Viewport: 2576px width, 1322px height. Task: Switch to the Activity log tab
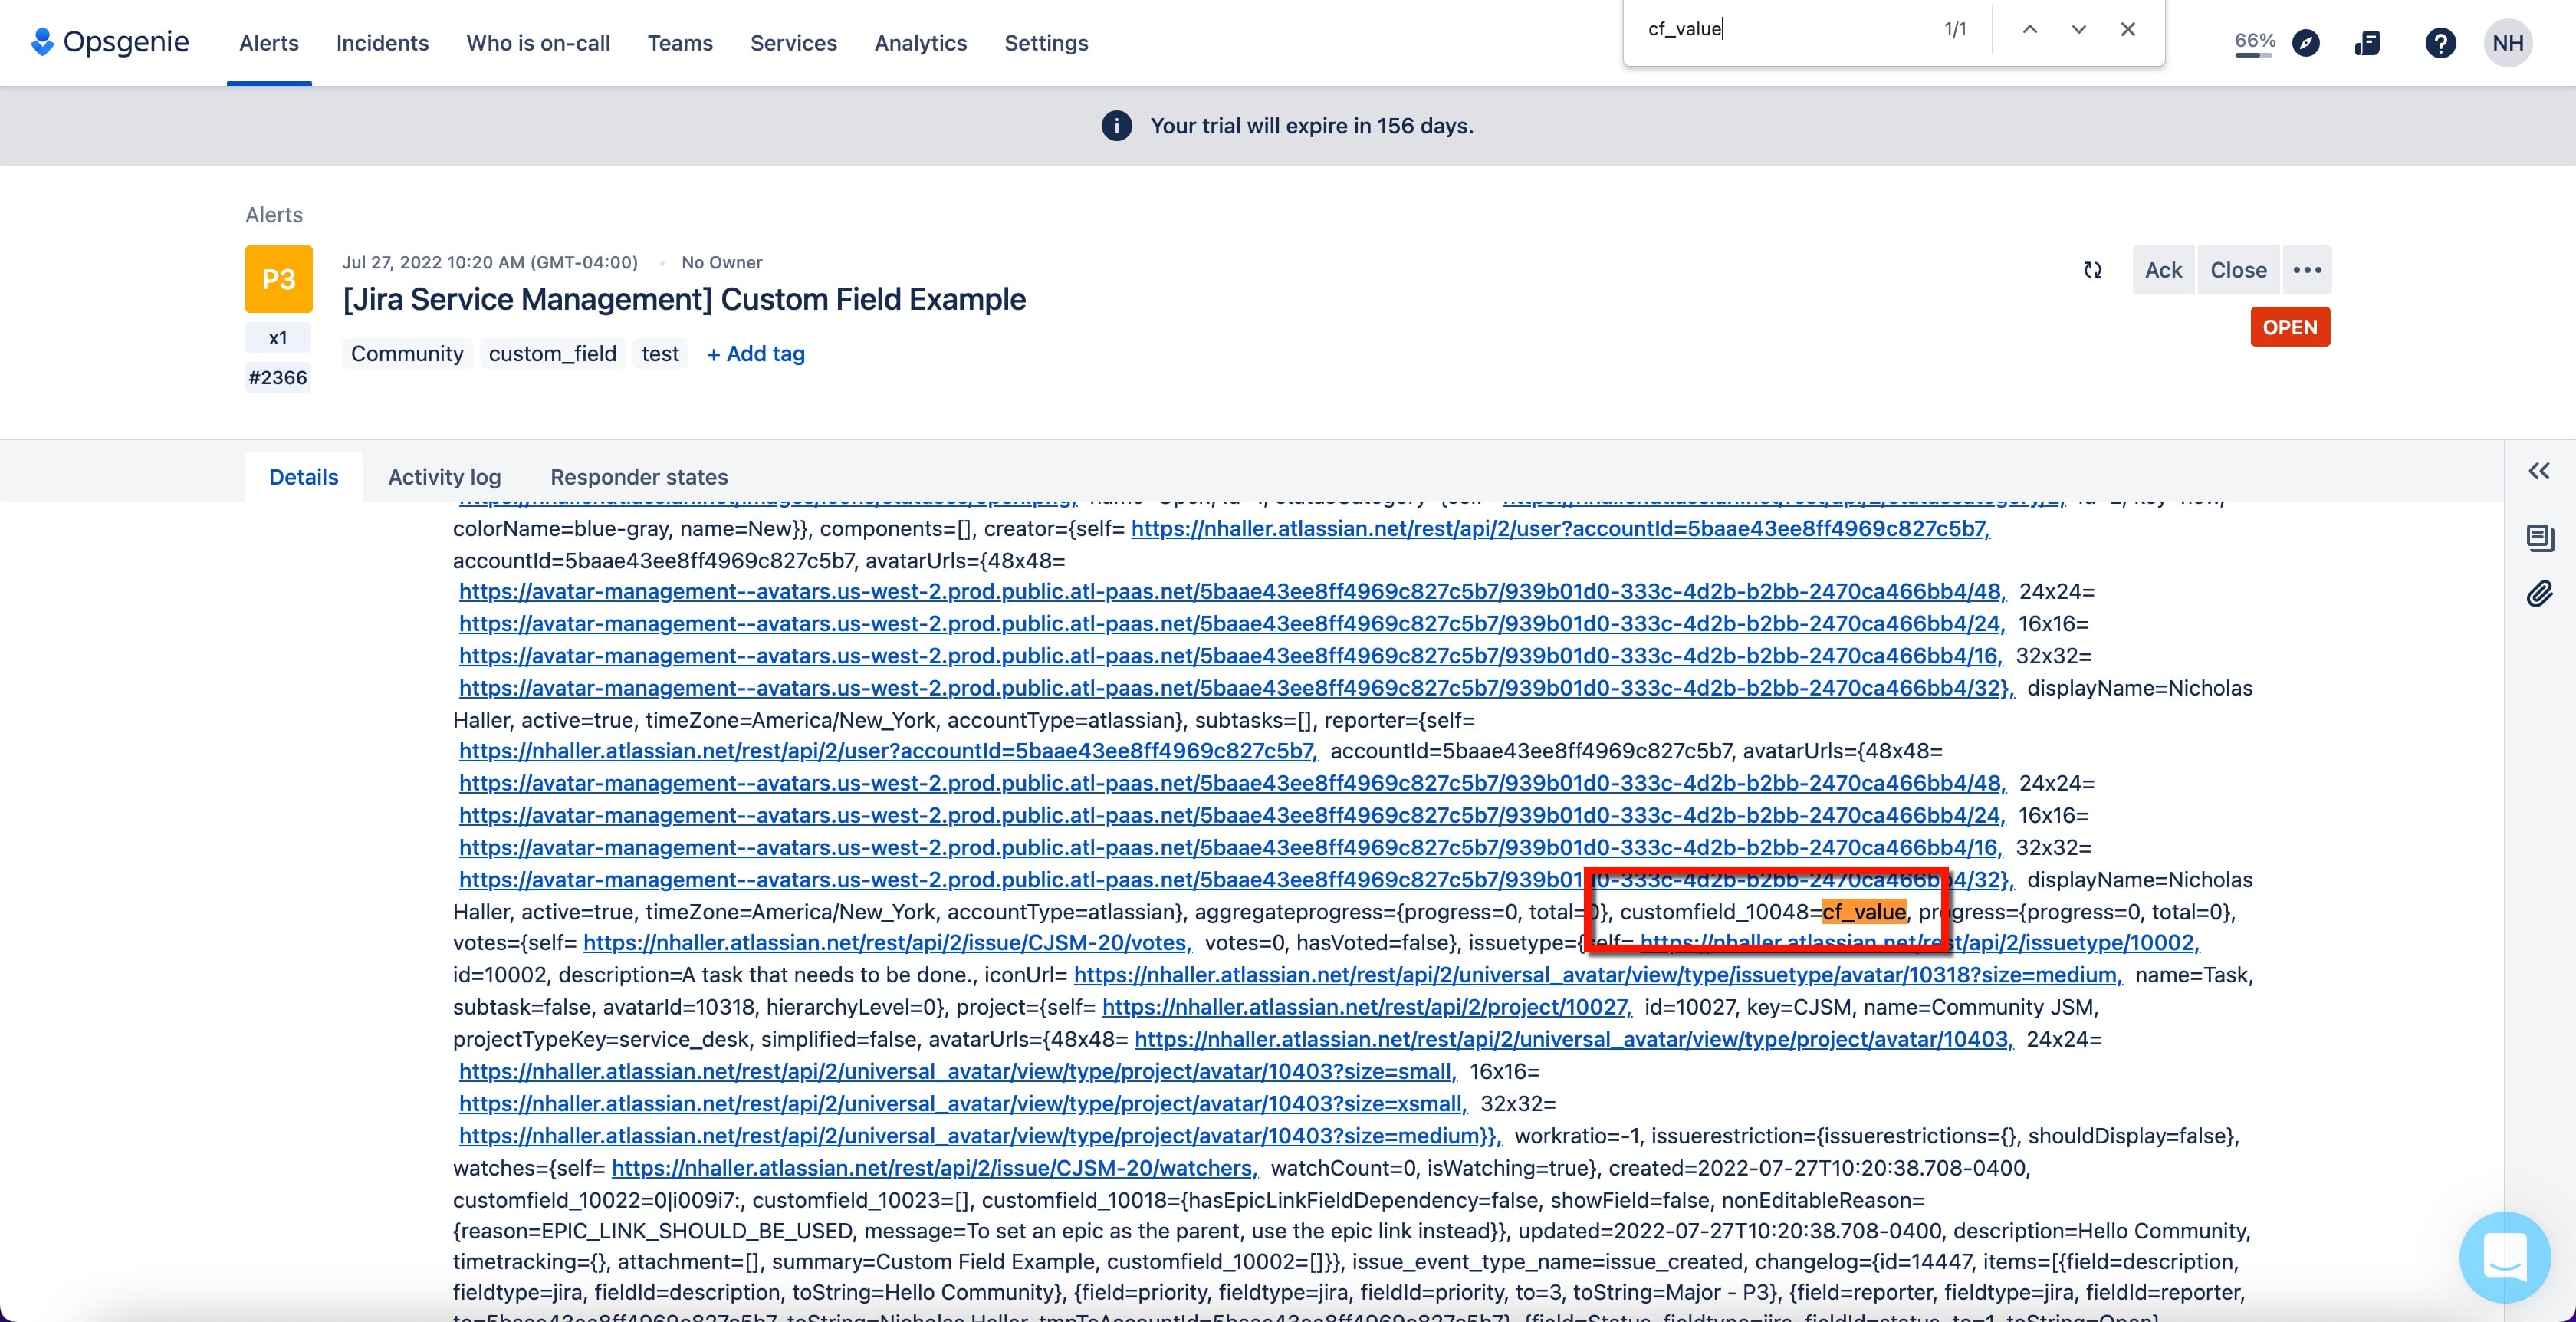click(x=444, y=477)
